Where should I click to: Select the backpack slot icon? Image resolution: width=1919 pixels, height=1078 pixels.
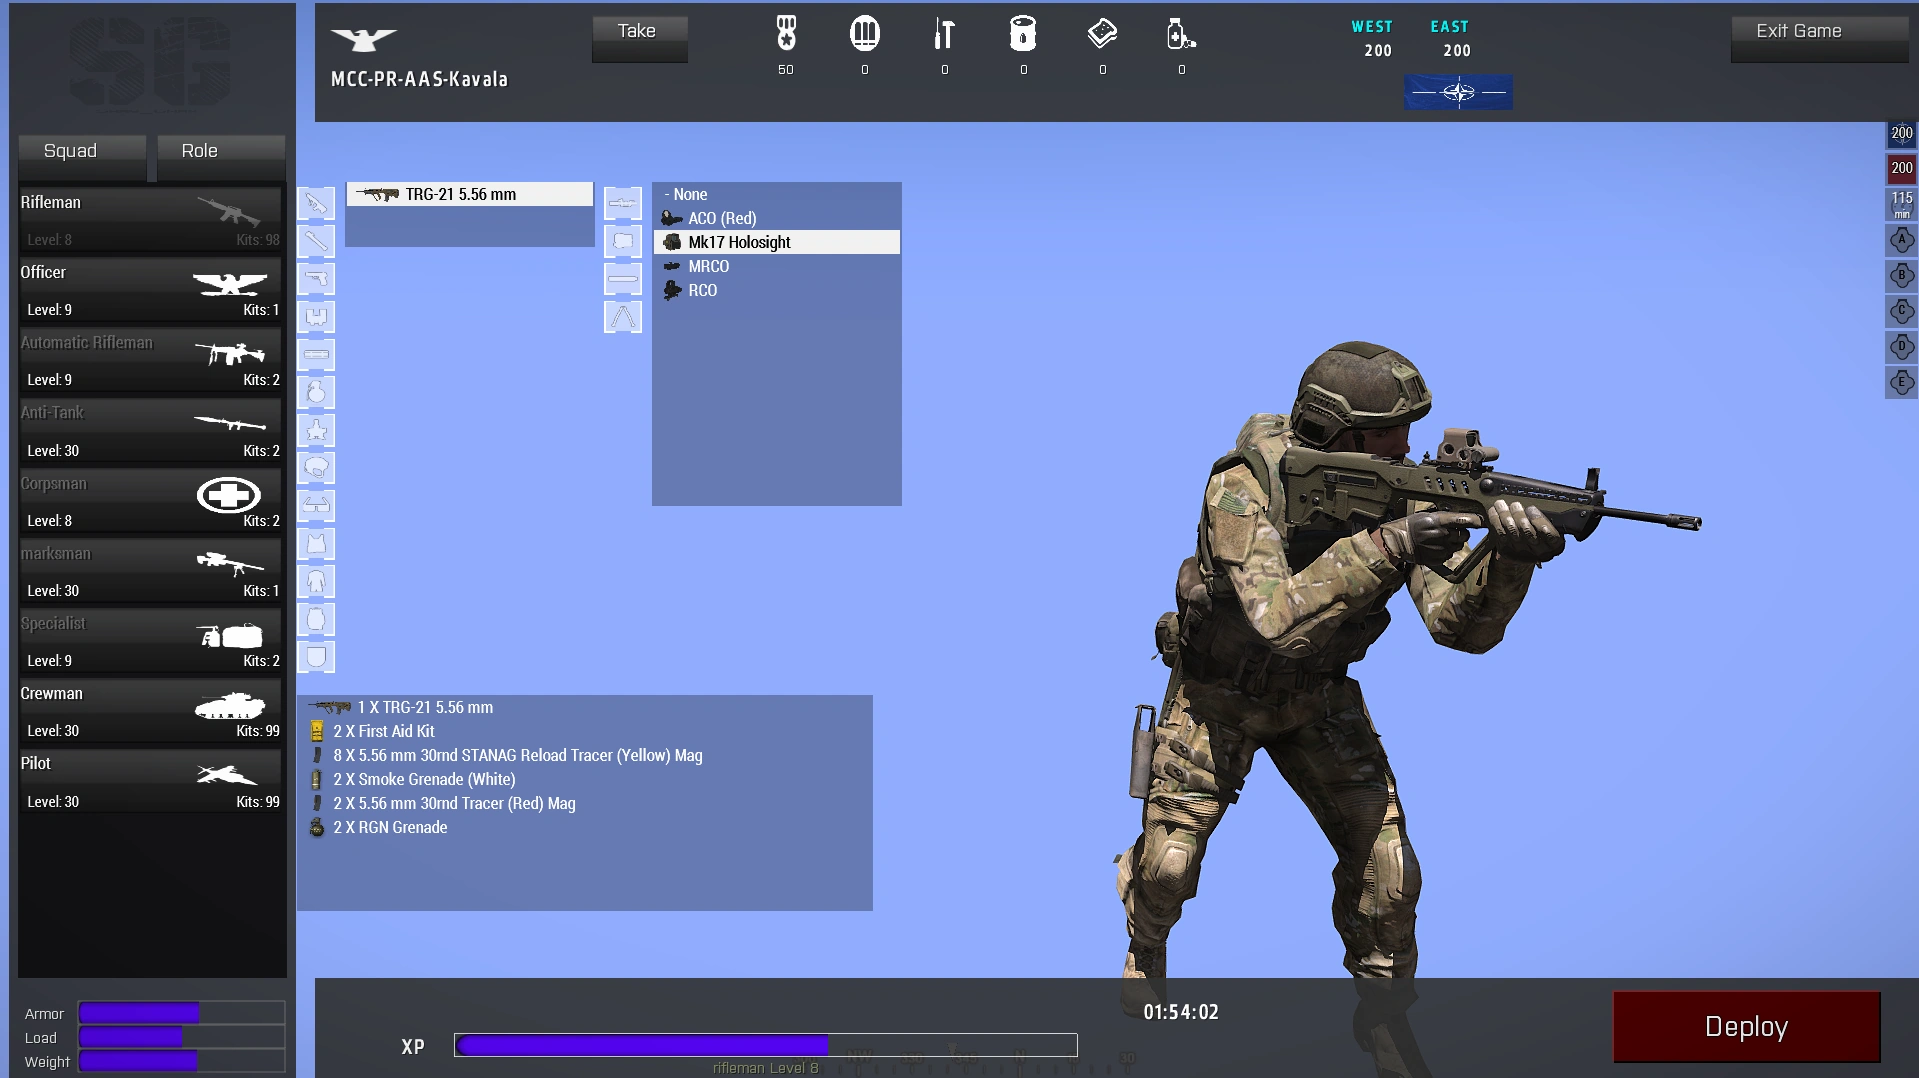coord(316,619)
